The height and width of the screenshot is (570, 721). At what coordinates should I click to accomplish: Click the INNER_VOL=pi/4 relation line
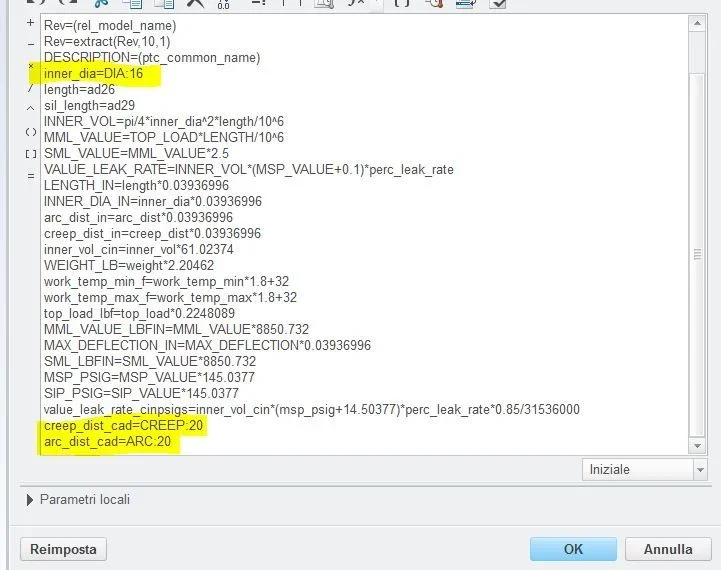[164, 122]
